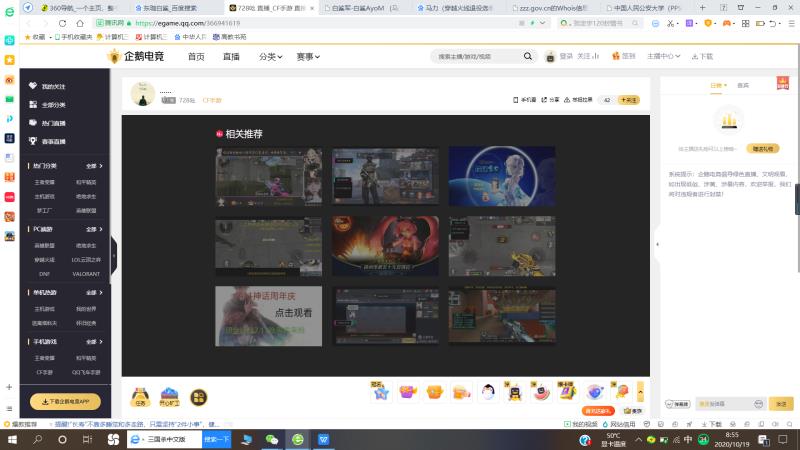Image resolution: width=800 pixels, height=450 pixels.
Task: Click the 下载企鹅电竞APP button
Action: (x=65, y=402)
